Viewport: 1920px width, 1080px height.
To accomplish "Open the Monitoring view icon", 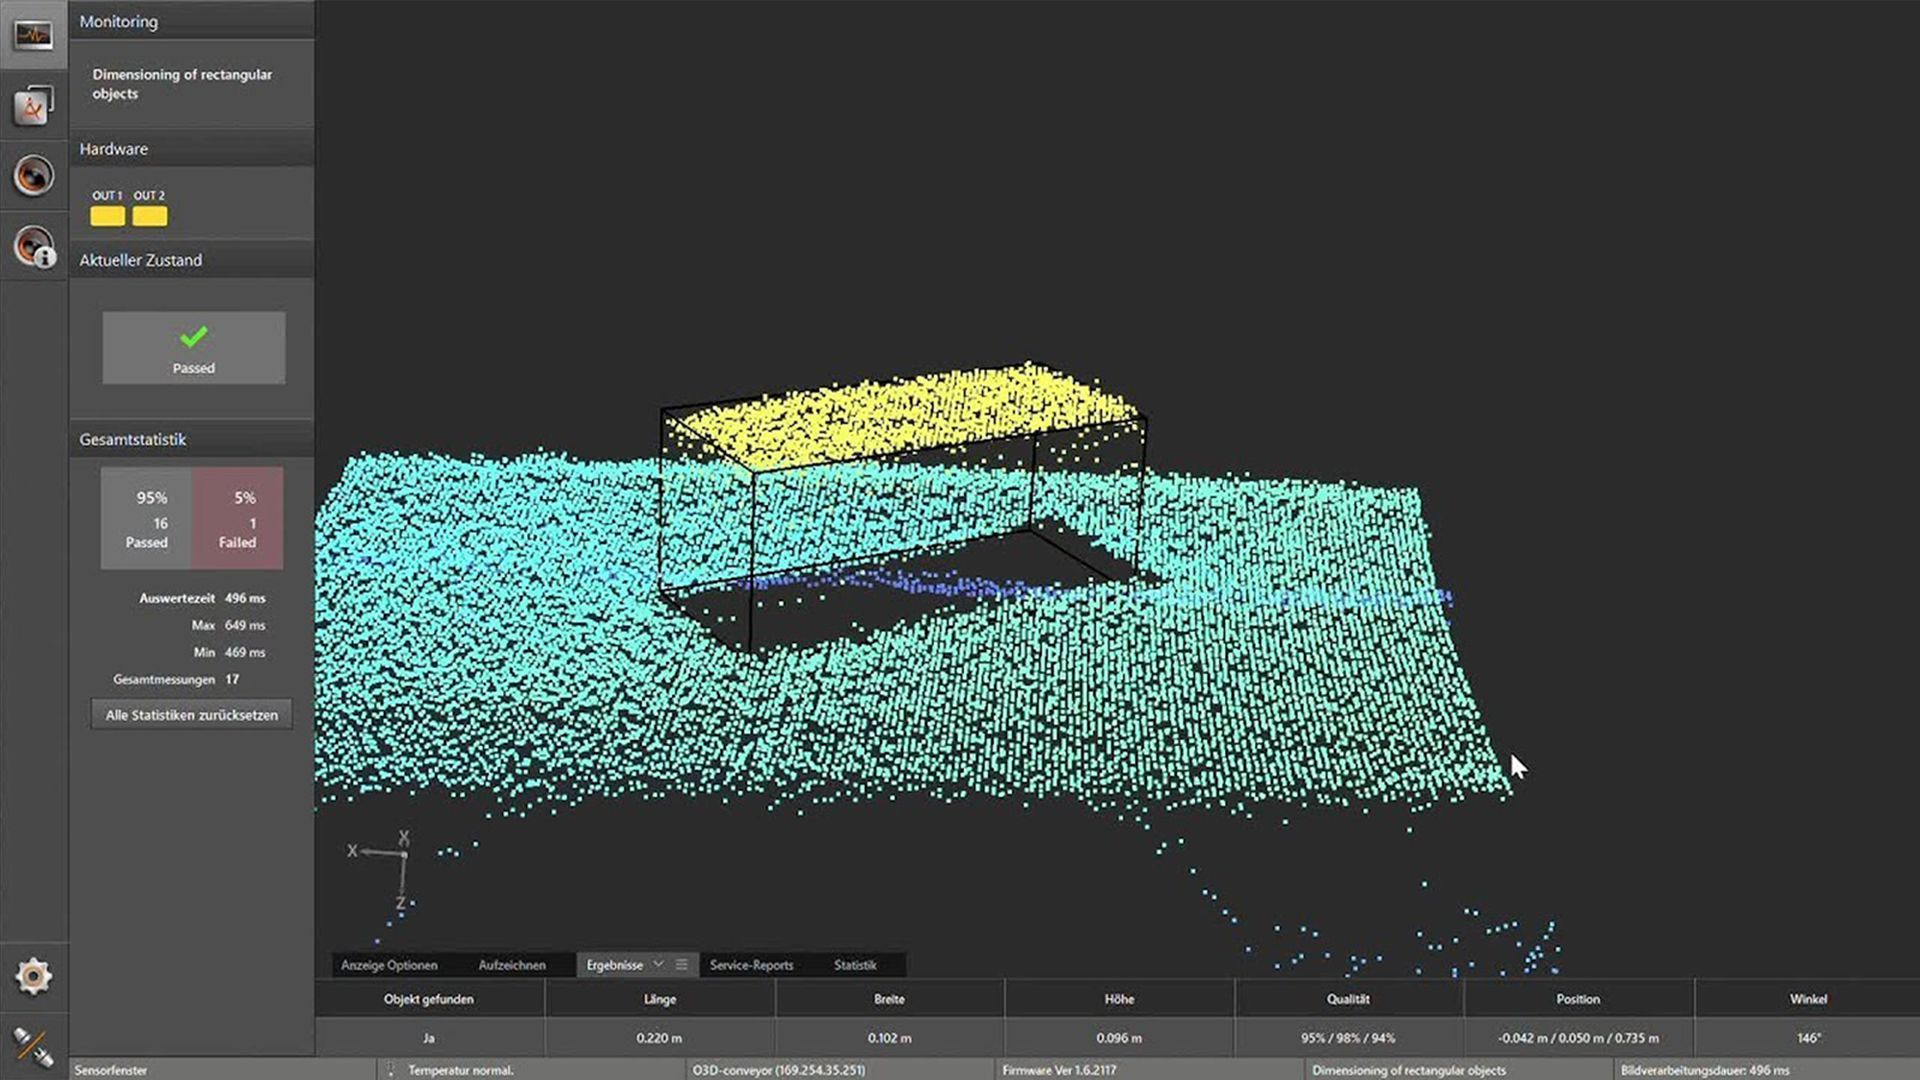I will point(33,35).
